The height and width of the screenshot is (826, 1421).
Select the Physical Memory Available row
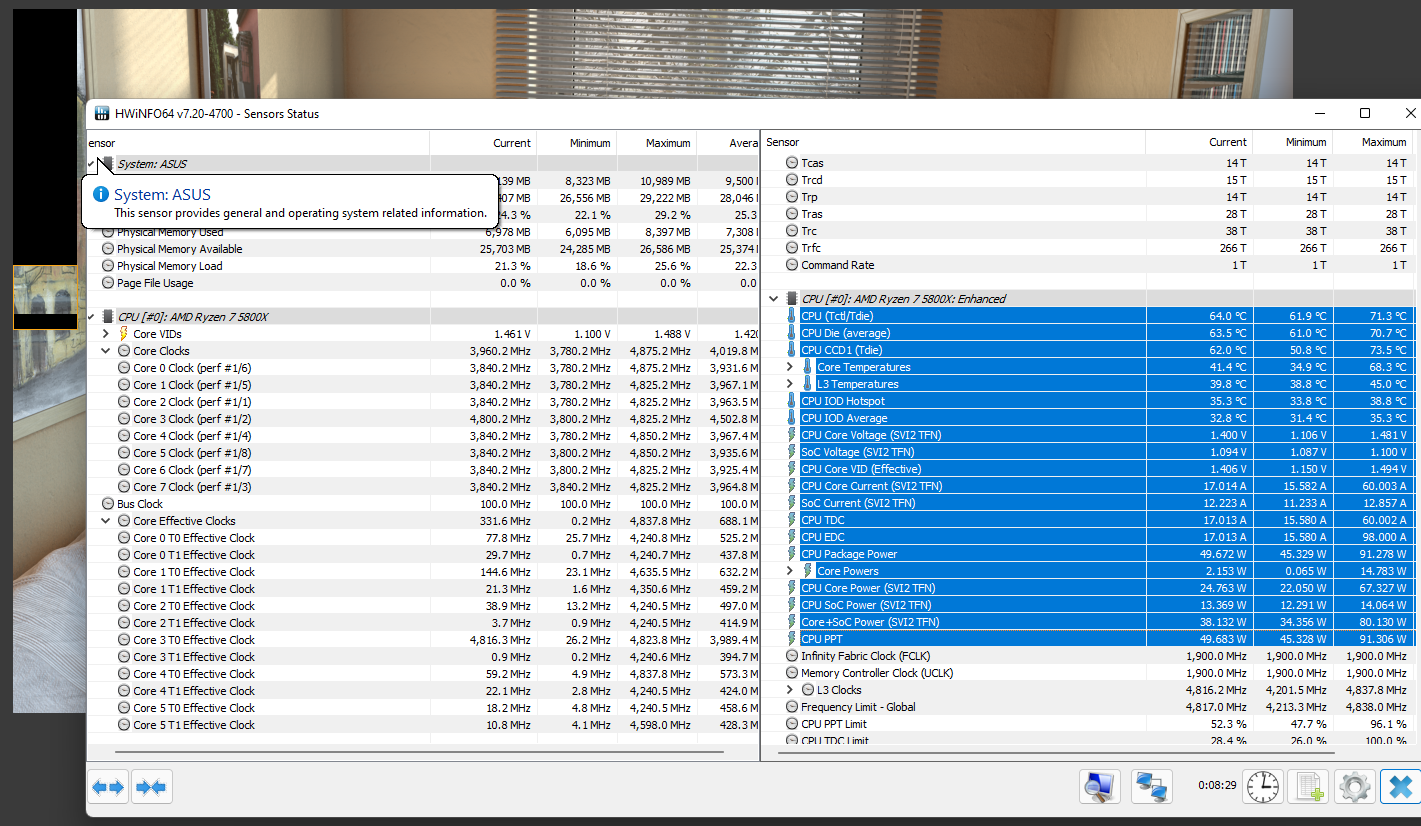click(423, 249)
